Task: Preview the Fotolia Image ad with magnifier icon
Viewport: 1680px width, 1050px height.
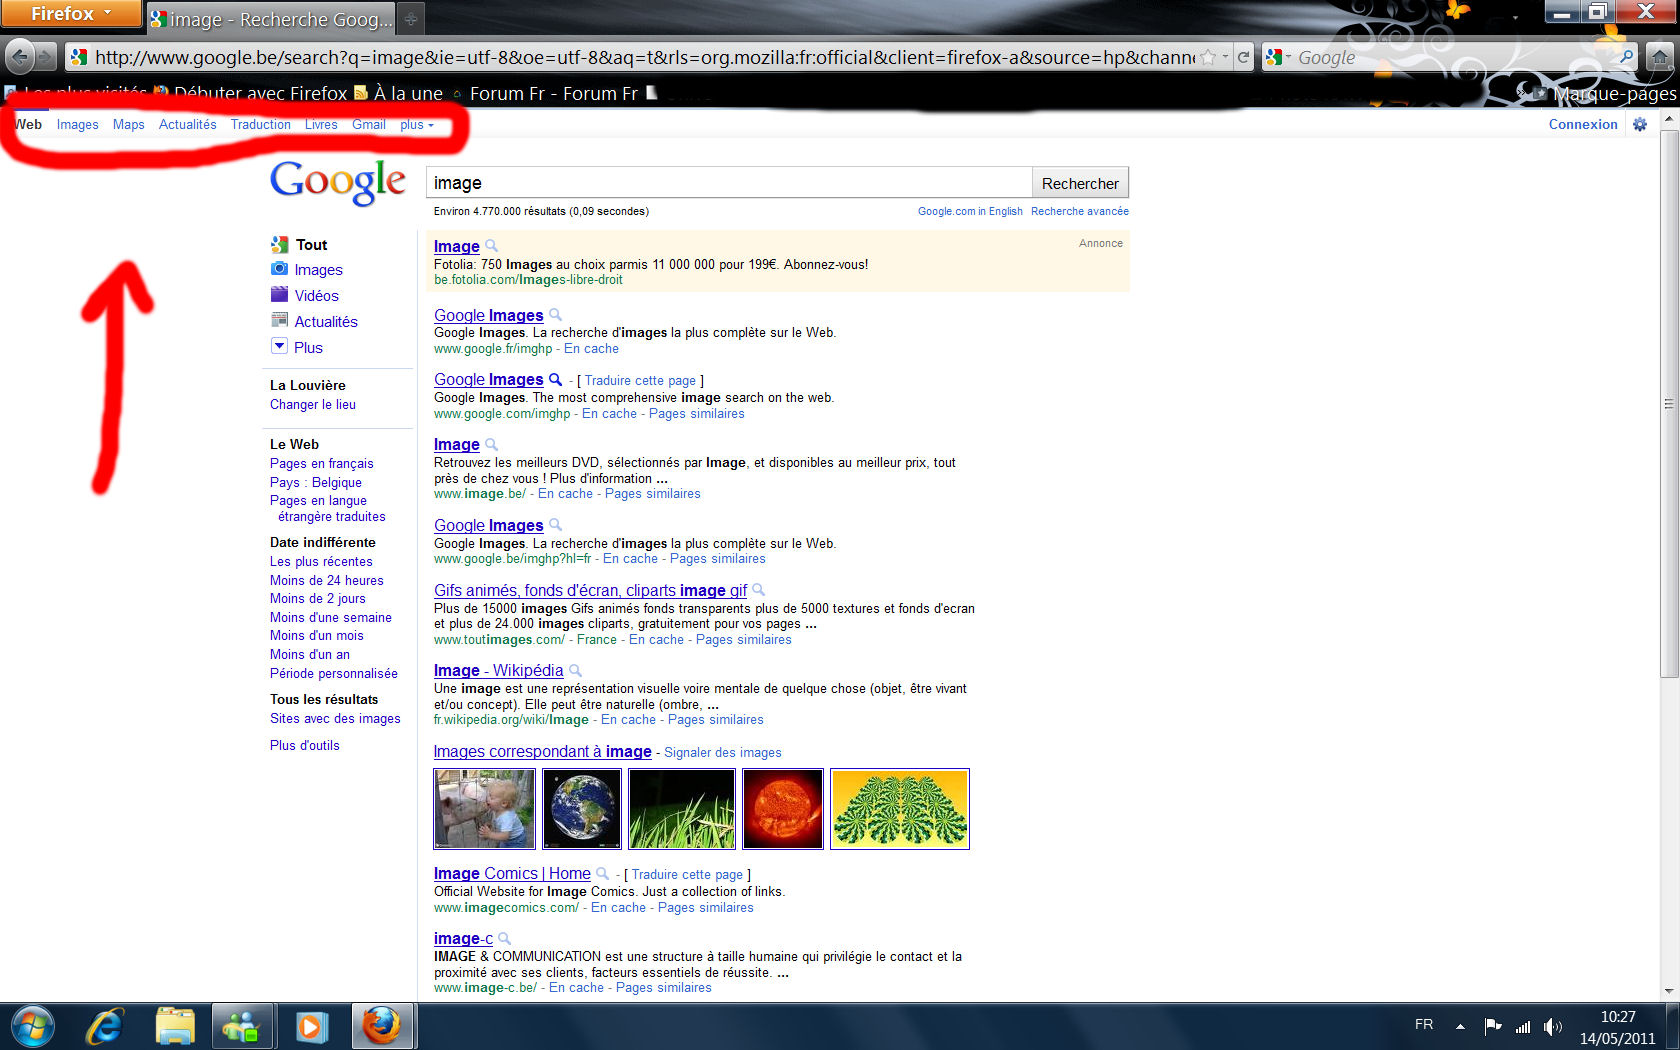Action: click(x=491, y=246)
